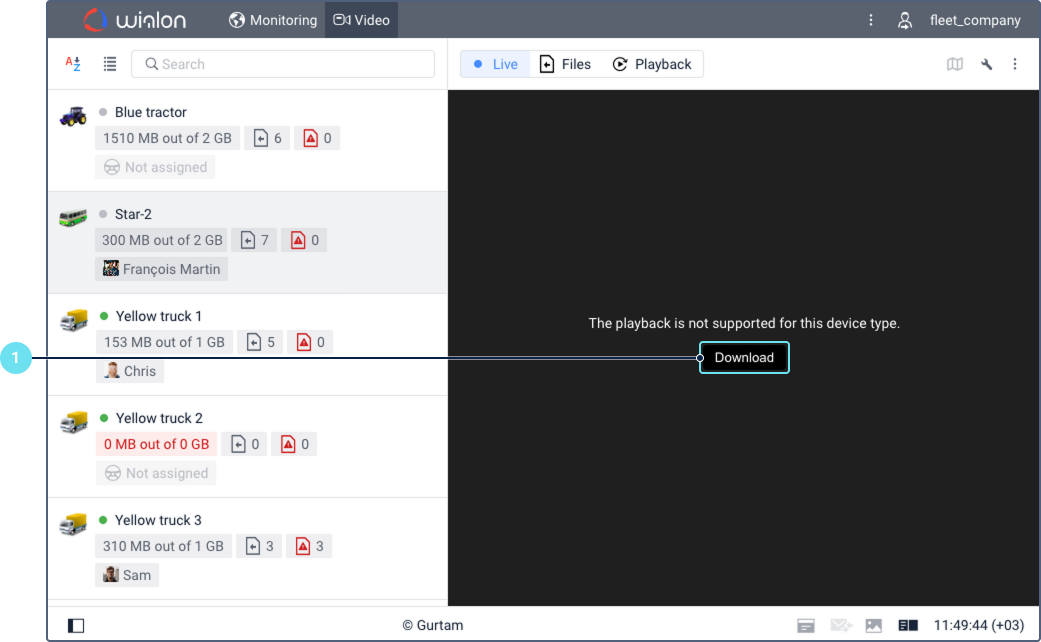Toggle the map view icon
The image size is (1041, 642).
pos(955,64)
